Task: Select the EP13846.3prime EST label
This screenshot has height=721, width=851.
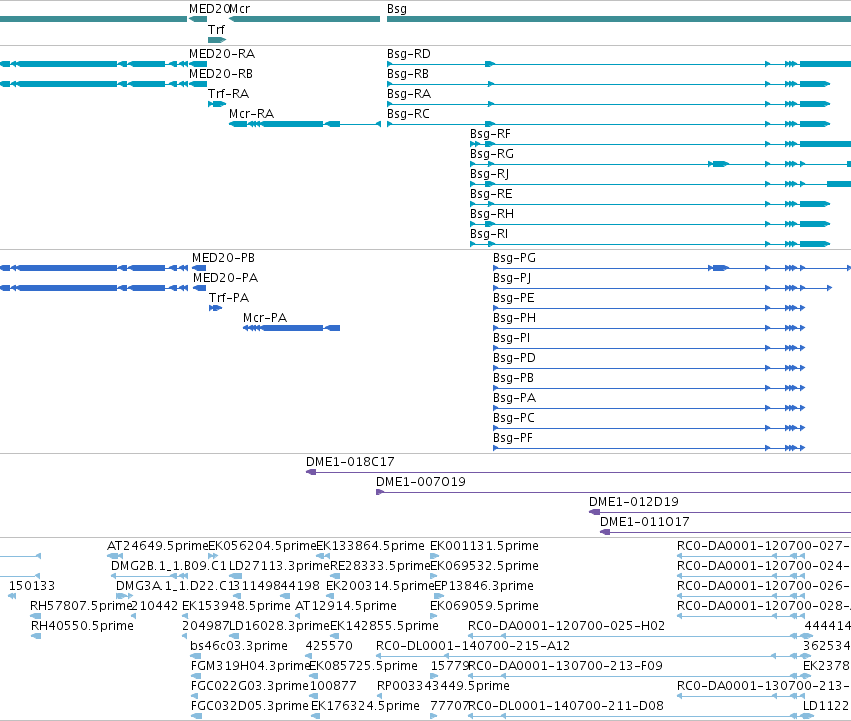Action: tap(484, 586)
